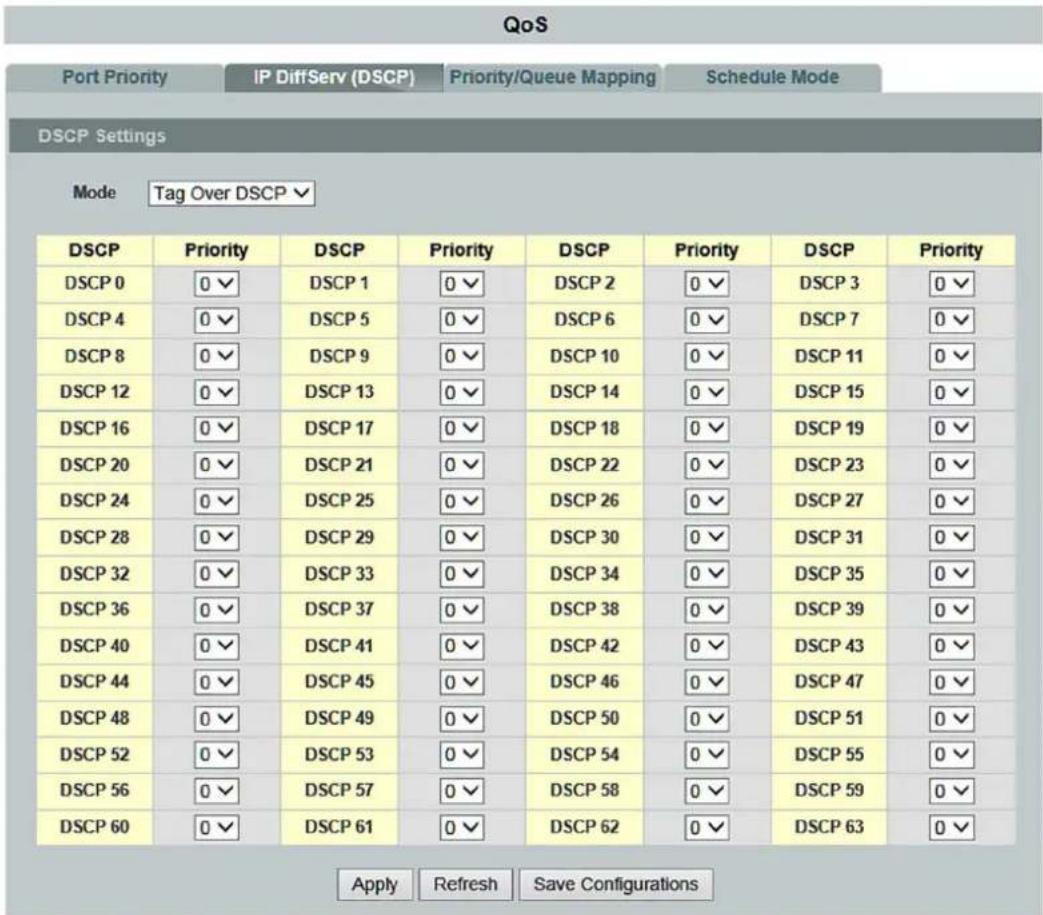This screenshot has width=1043, height=915.
Task: Select priority dropdown for DSCP 58
Action: [706, 791]
